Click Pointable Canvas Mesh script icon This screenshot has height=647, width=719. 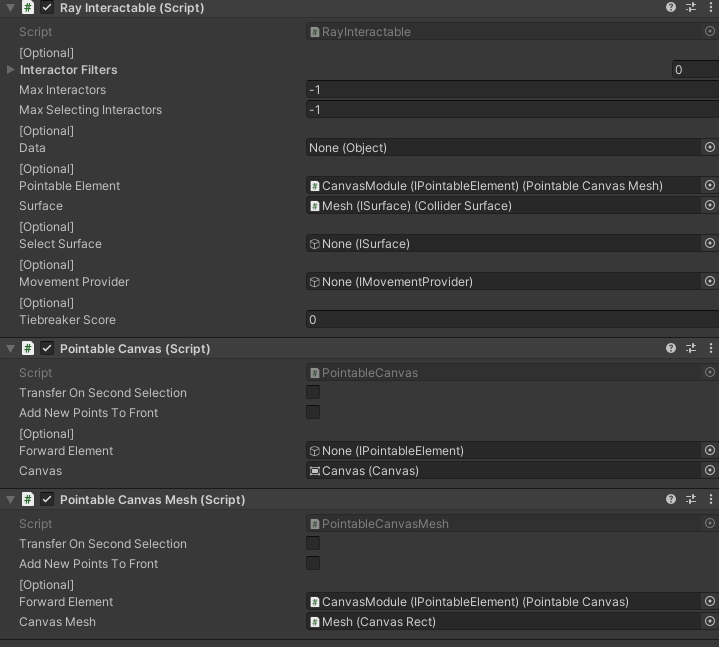click(28, 499)
